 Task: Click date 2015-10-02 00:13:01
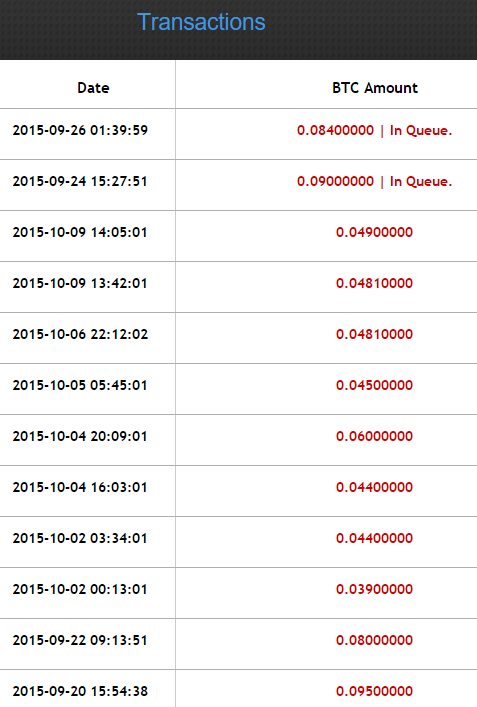(80, 589)
